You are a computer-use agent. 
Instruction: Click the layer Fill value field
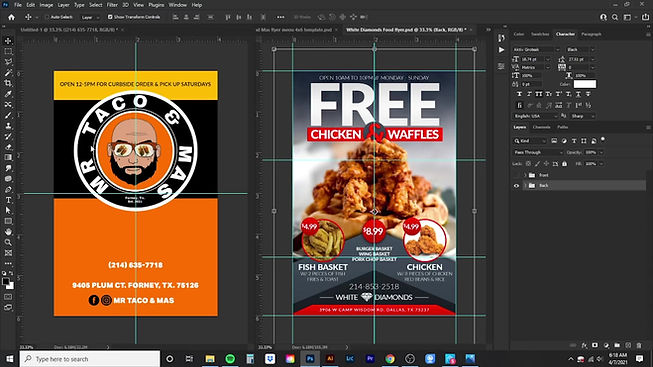coord(591,164)
